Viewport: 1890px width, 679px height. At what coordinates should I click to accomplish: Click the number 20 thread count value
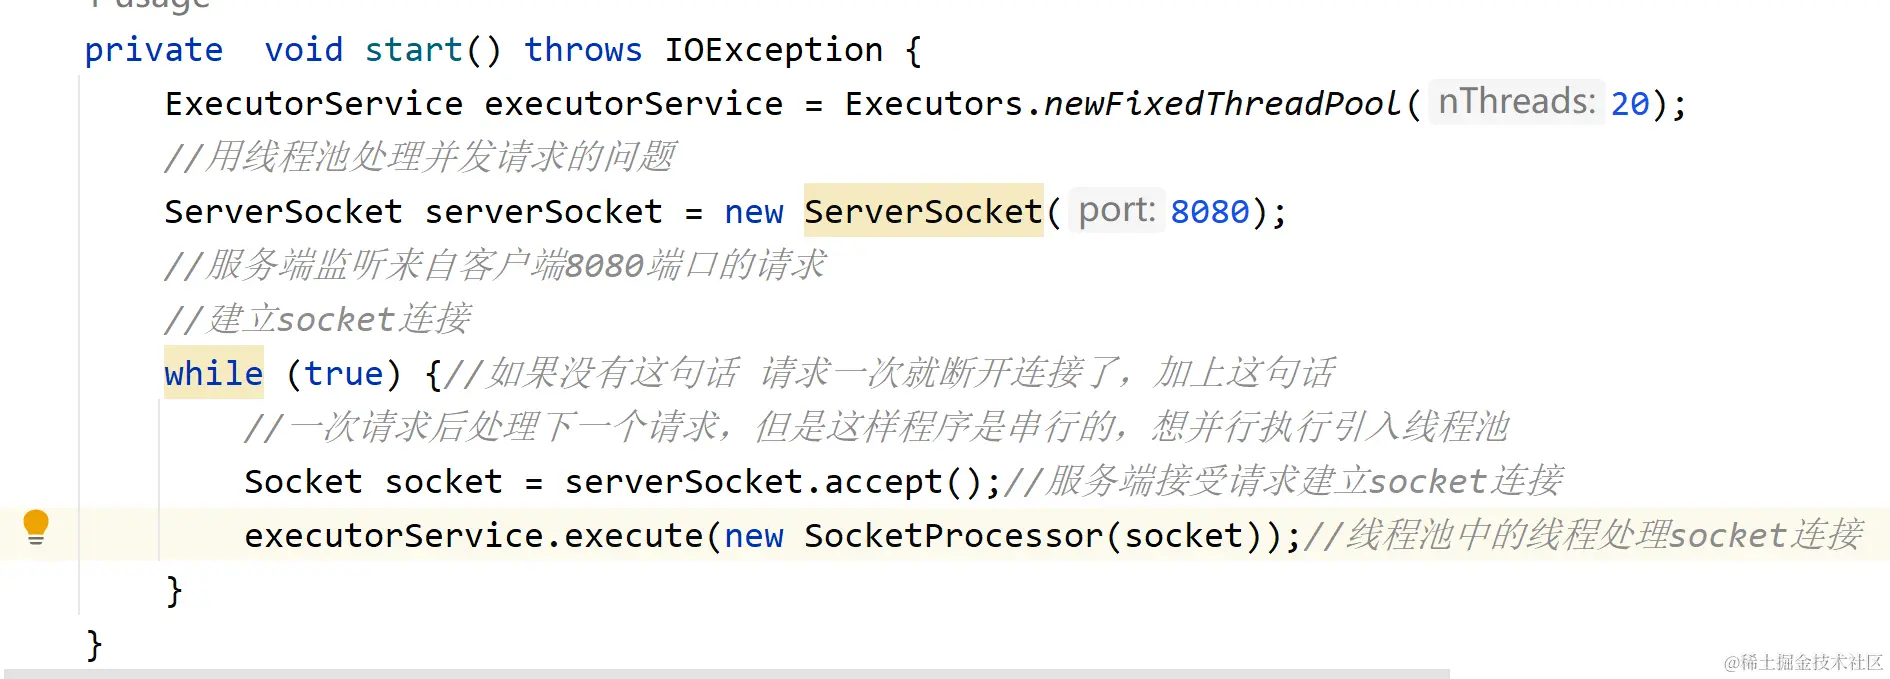(1630, 104)
